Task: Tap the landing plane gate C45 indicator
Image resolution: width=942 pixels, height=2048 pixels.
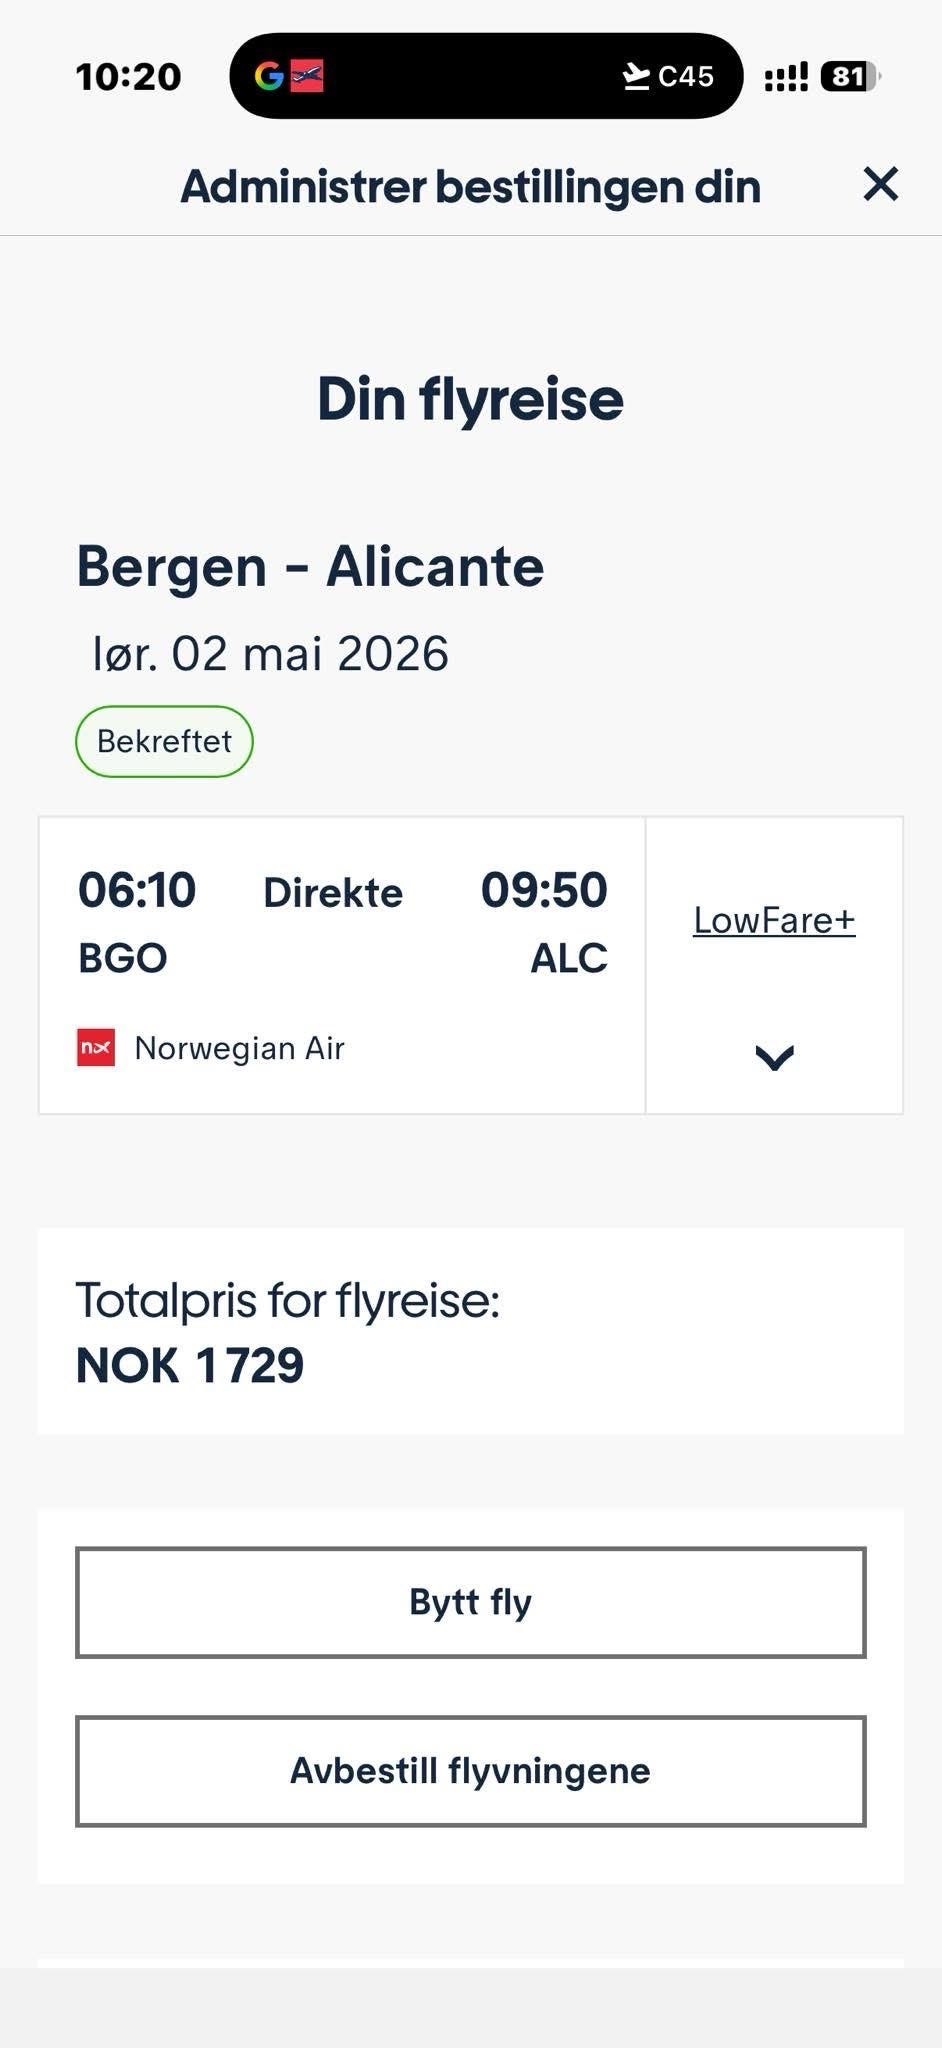Action: pos(667,76)
